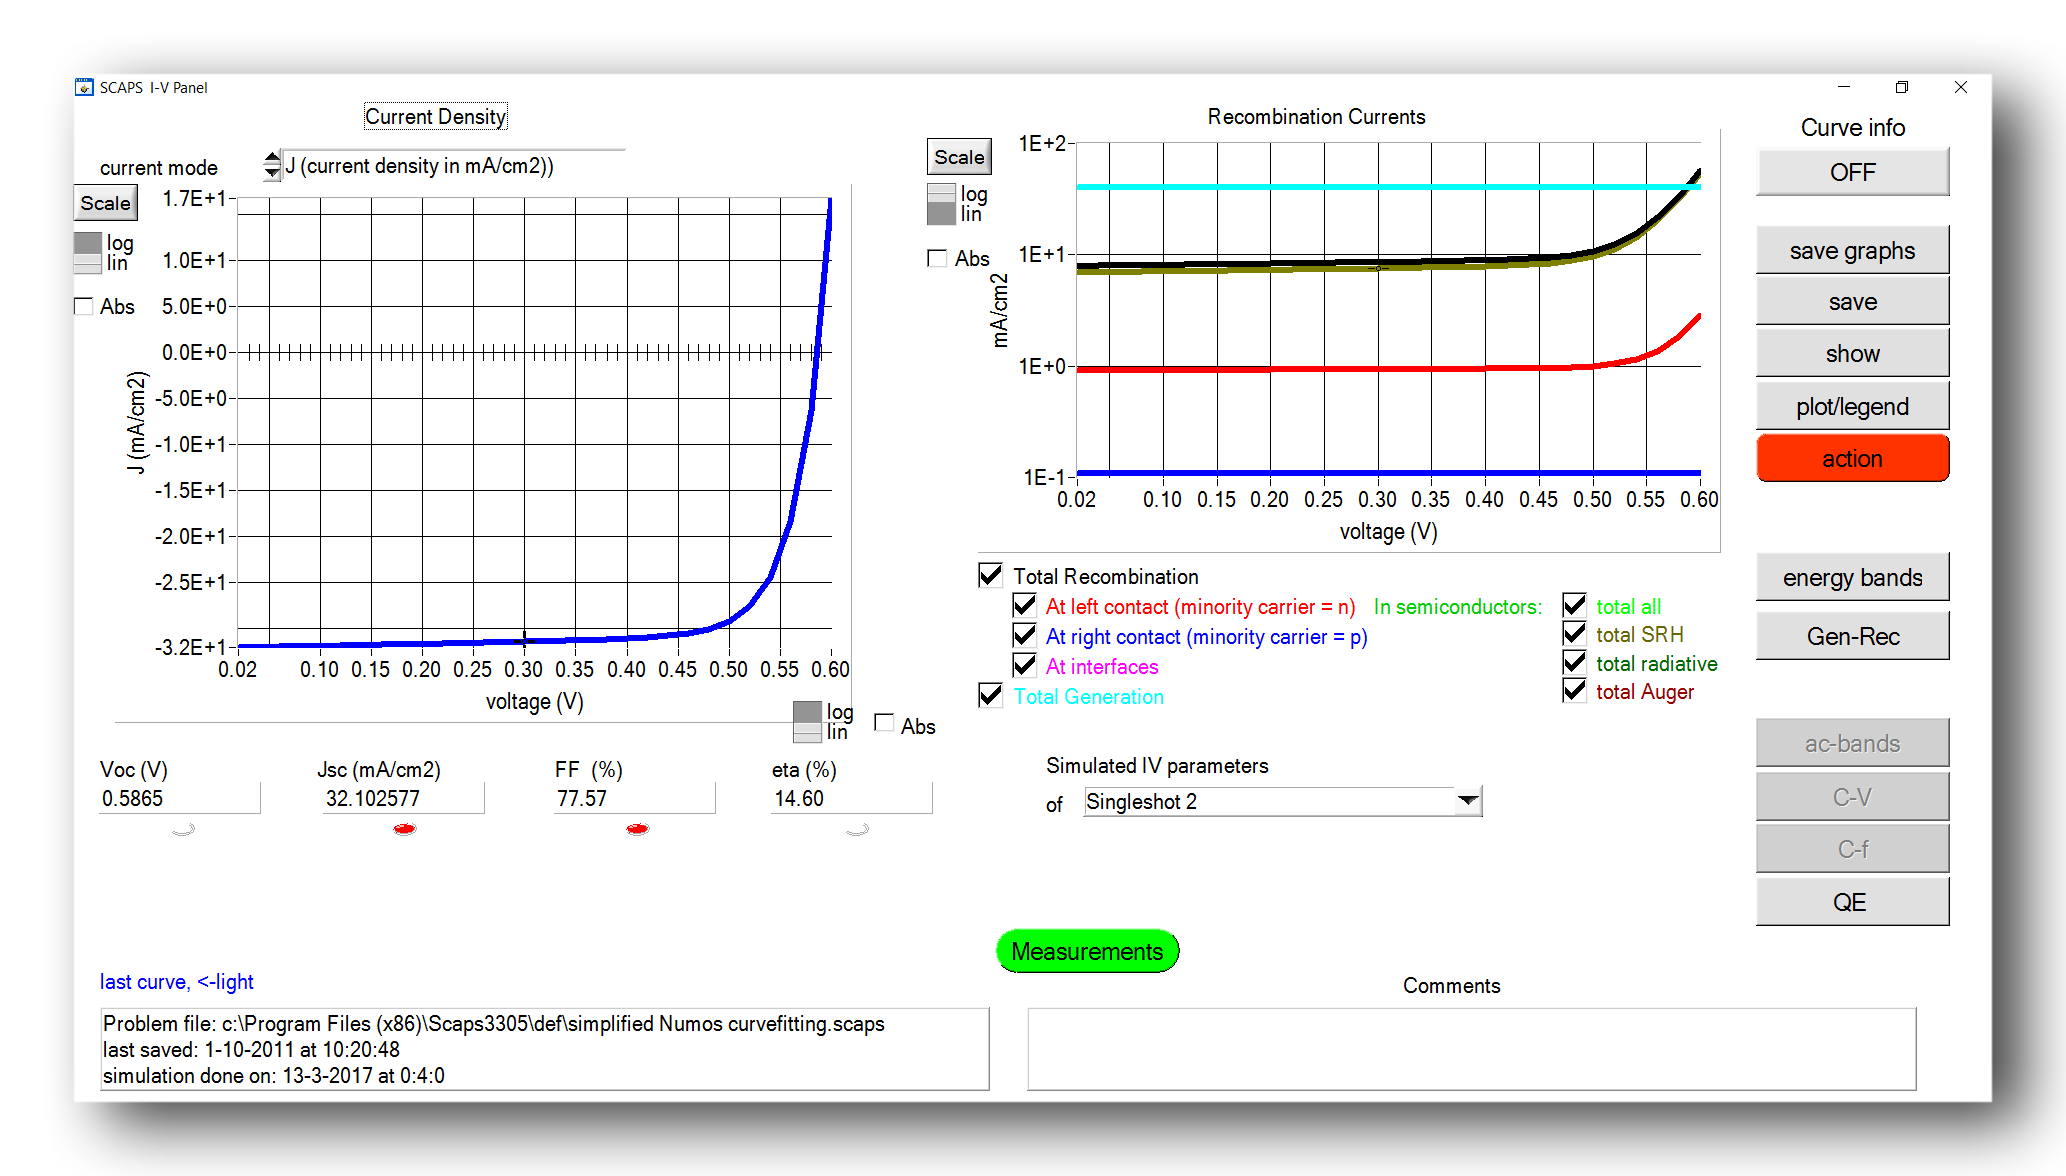Click the red indicator under Jsc
Image resolution: width=2066 pixels, height=1176 pixels.
pyautogui.click(x=404, y=829)
